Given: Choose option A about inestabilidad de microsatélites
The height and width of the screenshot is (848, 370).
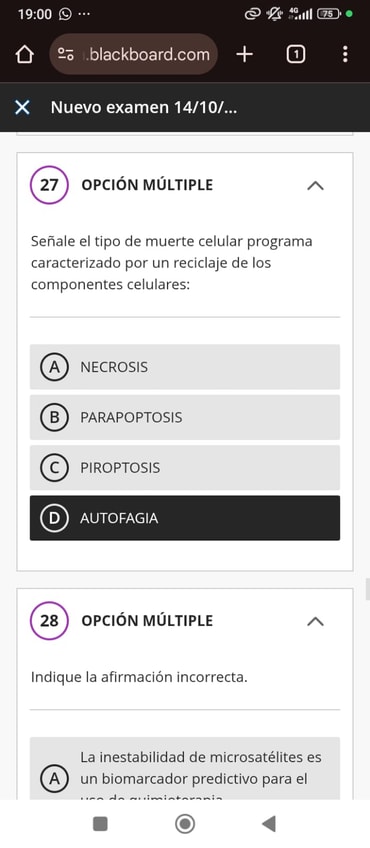Looking at the screenshot, I should [x=185, y=768].
